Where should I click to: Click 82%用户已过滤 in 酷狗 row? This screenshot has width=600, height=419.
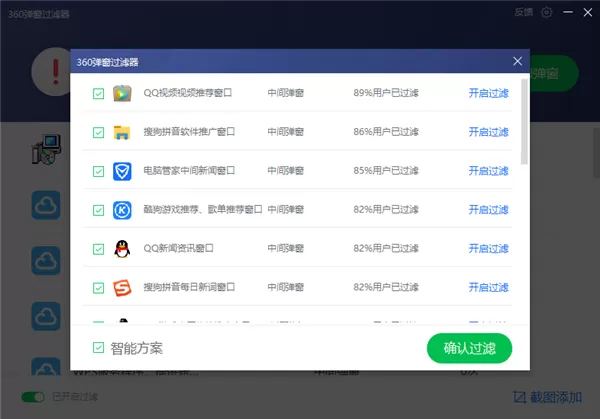pyautogui.click(x=386, y=210)
